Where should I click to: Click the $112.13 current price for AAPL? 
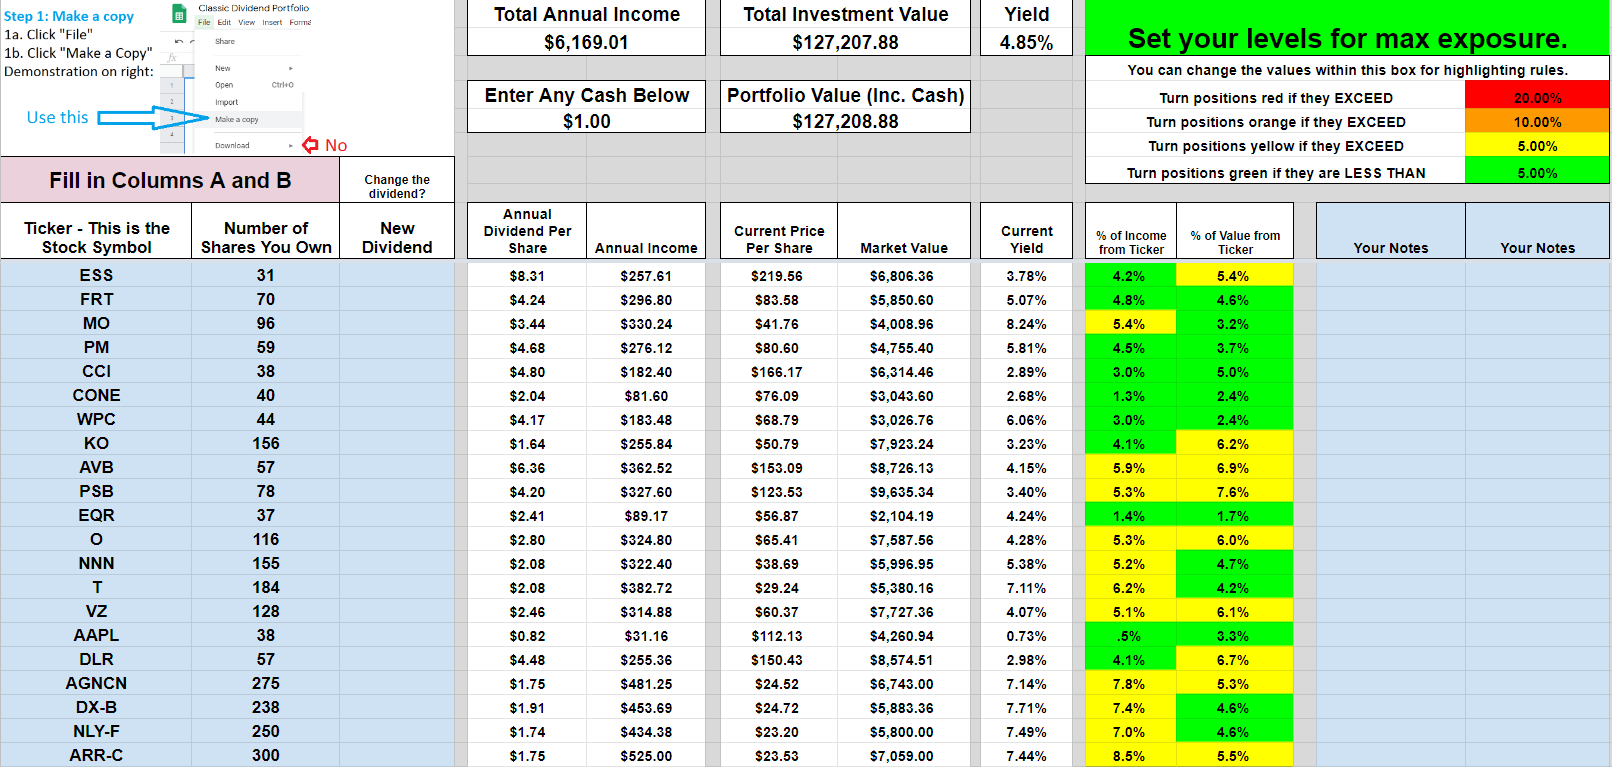coord(779,636)
